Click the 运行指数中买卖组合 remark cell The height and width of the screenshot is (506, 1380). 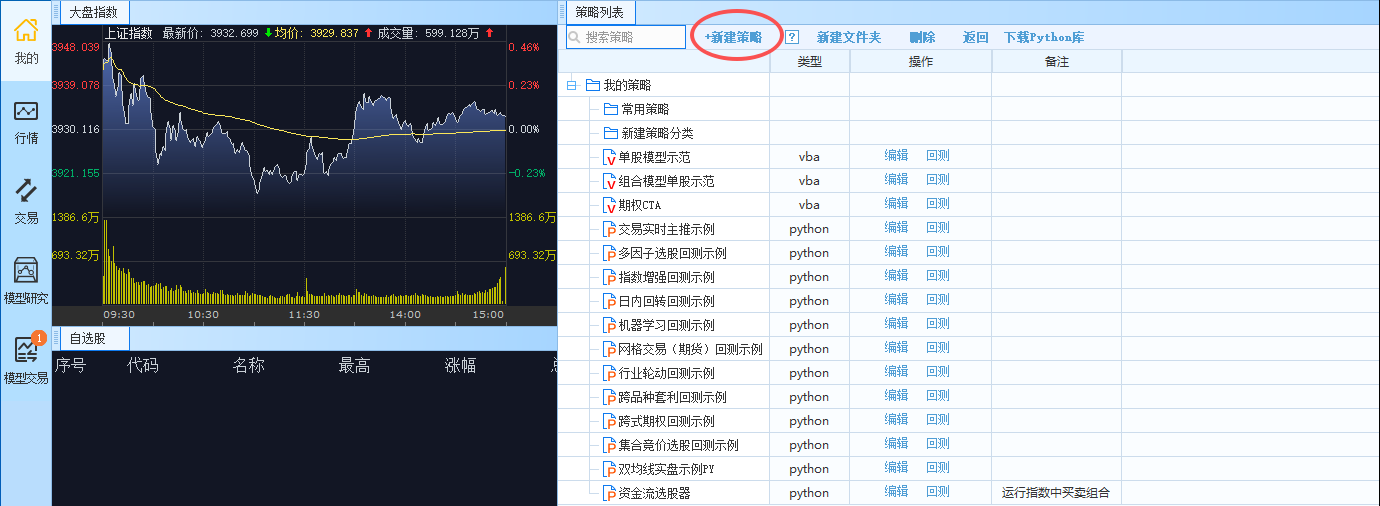[1056, 493]
